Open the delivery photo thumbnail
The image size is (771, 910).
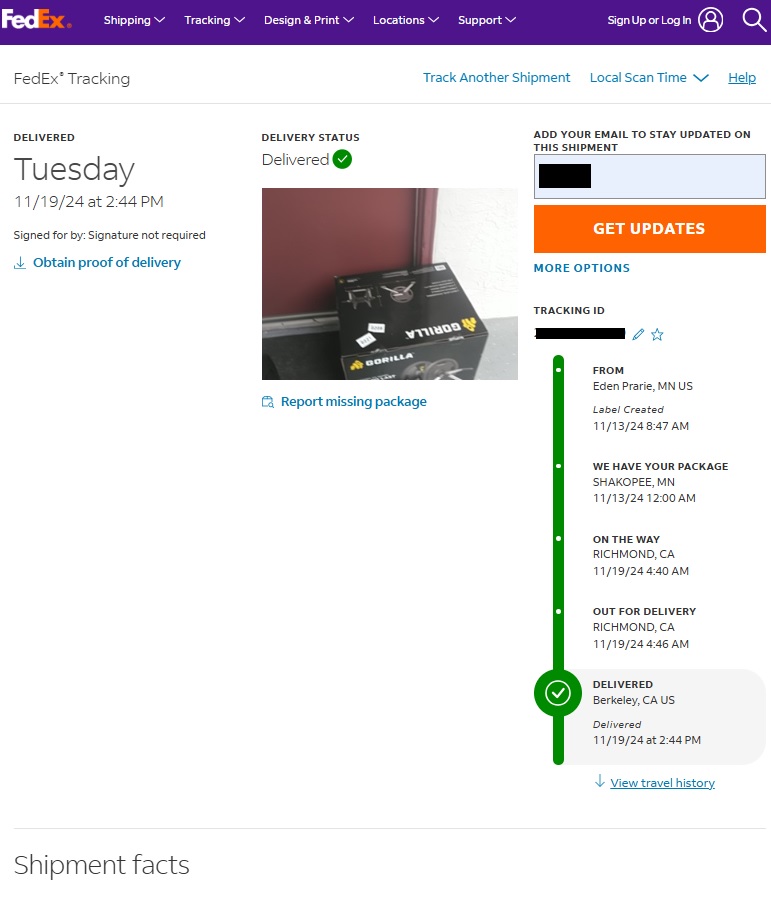[390, 284]
